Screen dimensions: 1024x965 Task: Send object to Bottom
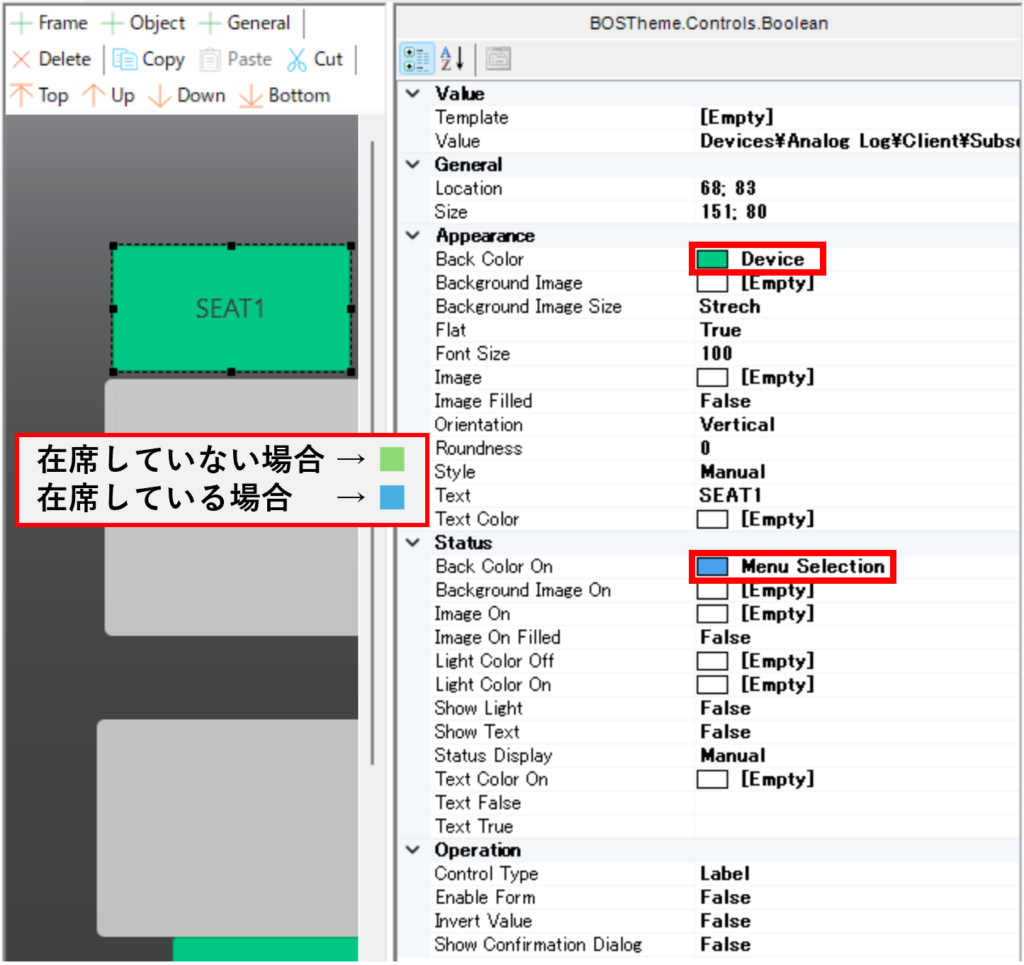pos(251,96)
